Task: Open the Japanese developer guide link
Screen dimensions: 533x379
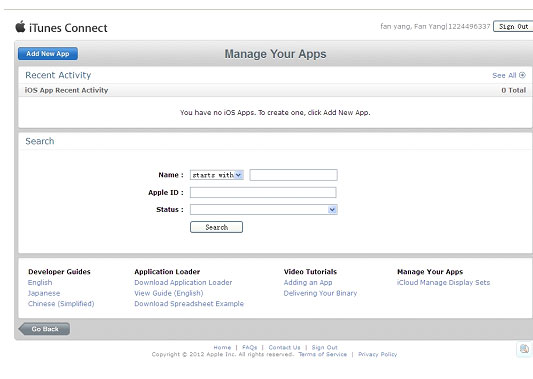Action: [44, 293]
